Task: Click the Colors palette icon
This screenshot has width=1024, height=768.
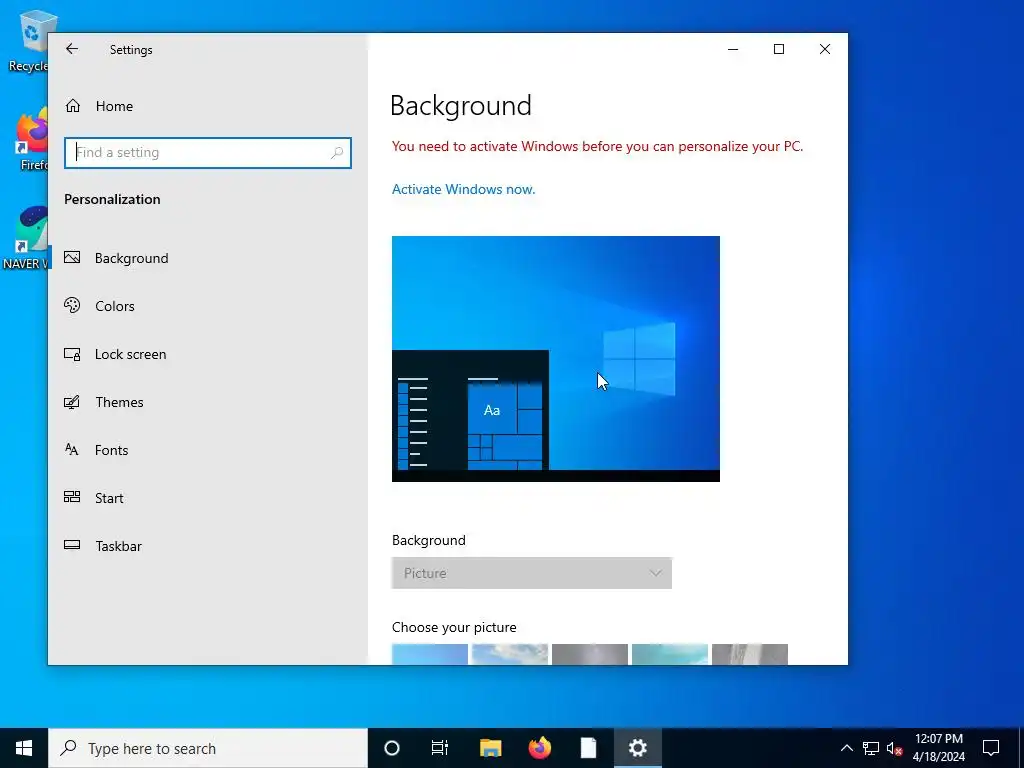Action: point(72,305)
